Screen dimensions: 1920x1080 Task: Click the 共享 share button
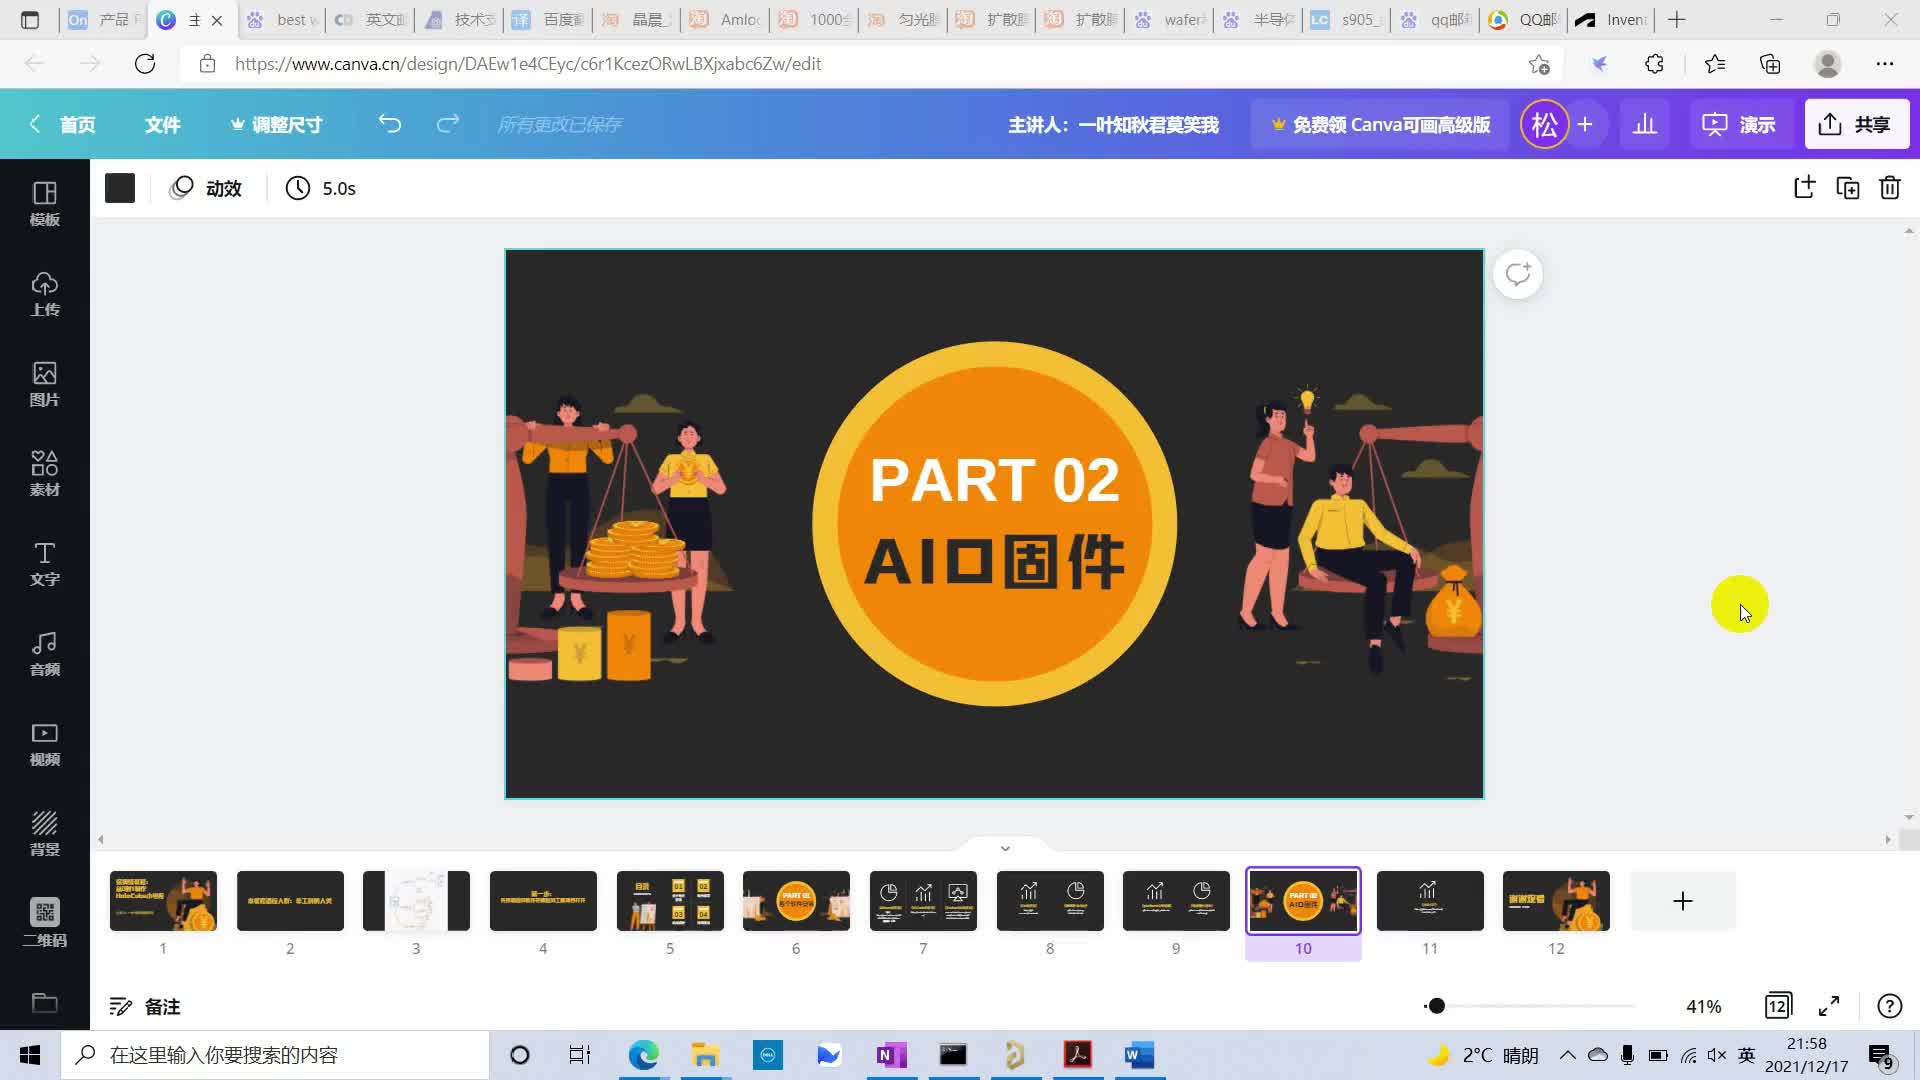click(1856, 124)
